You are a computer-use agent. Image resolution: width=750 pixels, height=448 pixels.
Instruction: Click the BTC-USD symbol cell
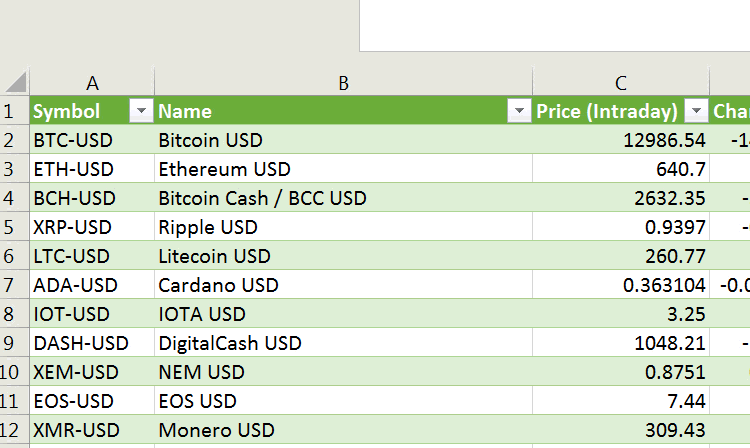point(92,140)
